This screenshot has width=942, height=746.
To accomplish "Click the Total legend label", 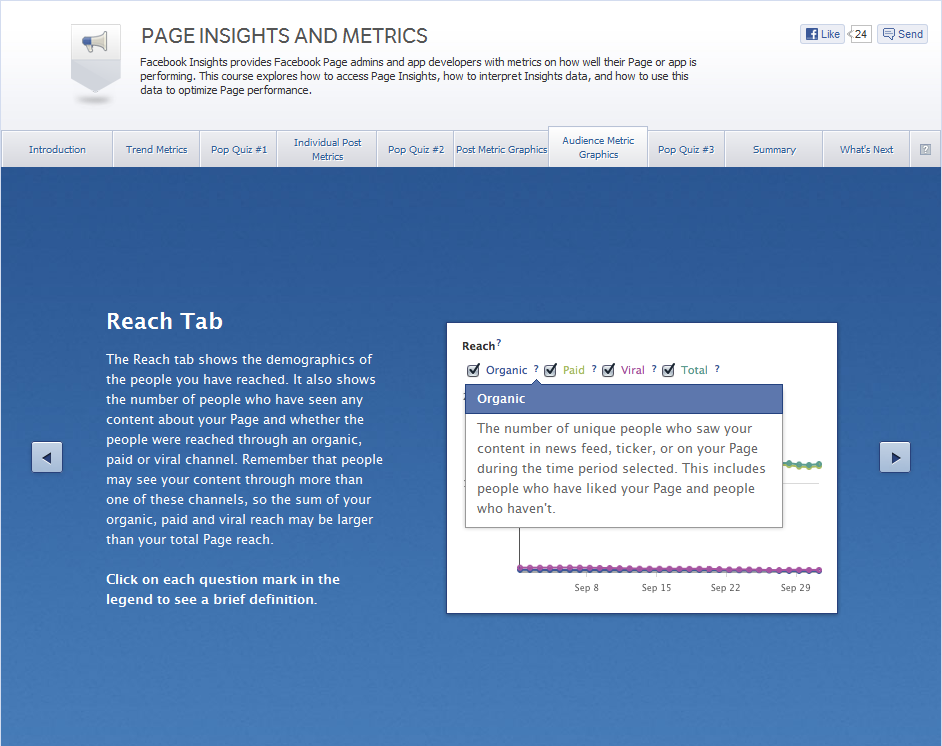I will coord(694,370).
